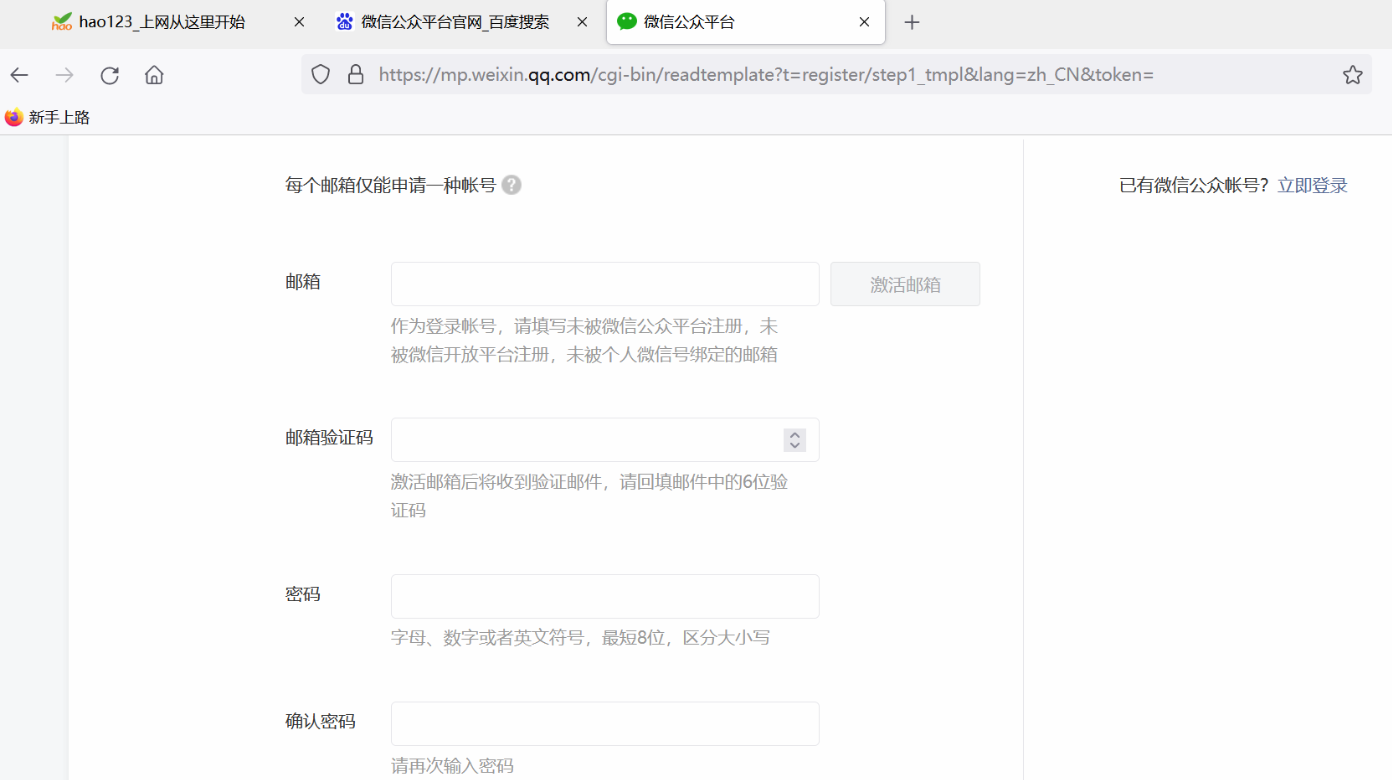This screenshot has width=1392, height=780.
Task: Focus the 邮箱 input field
Action: click(x=605, y=284)
